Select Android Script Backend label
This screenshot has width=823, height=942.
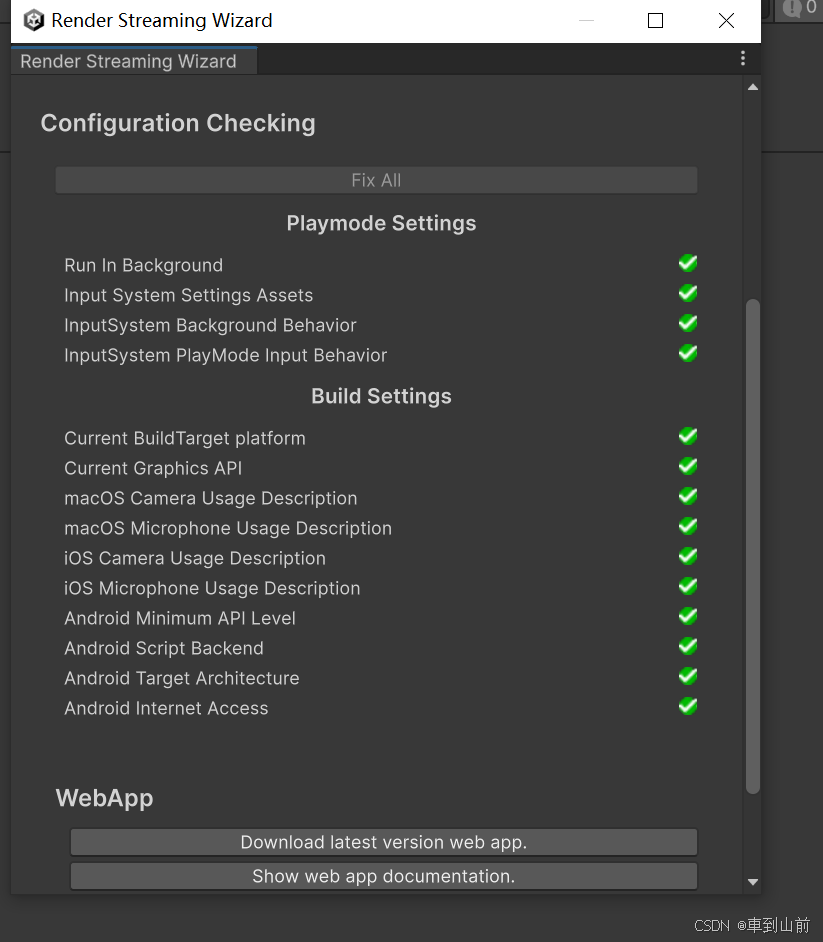point(164,649)
